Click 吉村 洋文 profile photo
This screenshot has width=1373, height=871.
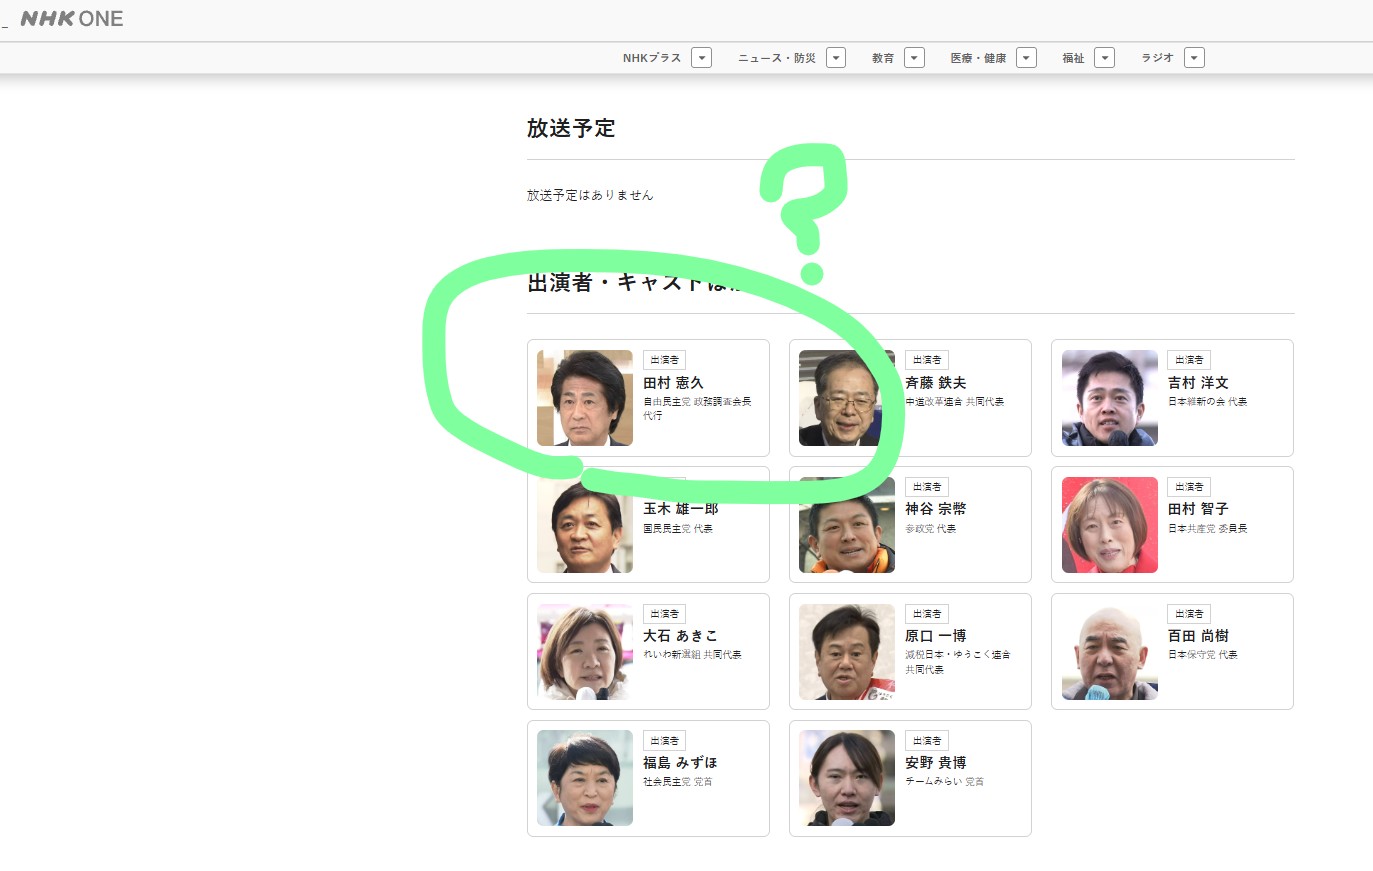[x=1109, y=398]
